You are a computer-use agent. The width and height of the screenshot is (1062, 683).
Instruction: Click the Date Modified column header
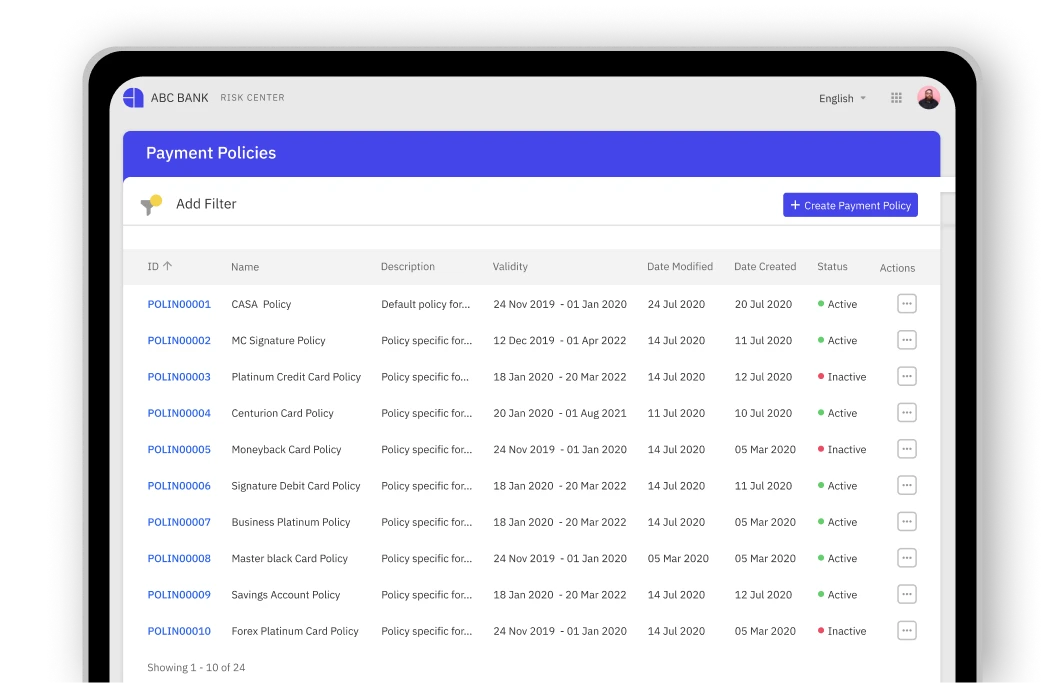[x=679, y=266]
